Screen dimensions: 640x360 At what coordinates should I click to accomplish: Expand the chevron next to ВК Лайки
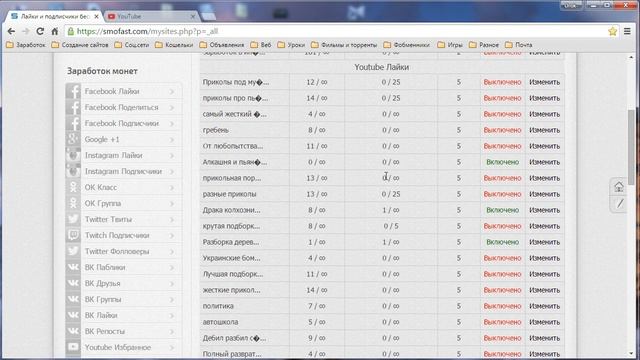(172, 316)
